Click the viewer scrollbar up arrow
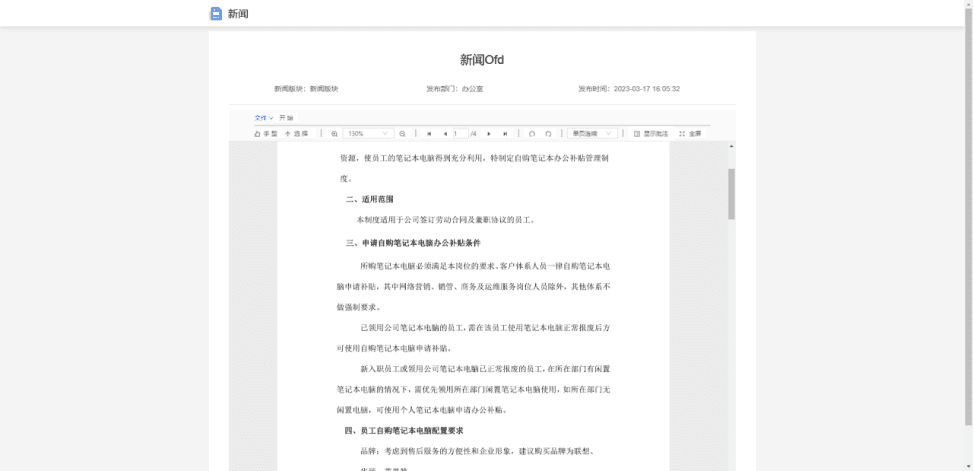Image resolution: width=974 pixels, height=471 pixels. point(731,147)
